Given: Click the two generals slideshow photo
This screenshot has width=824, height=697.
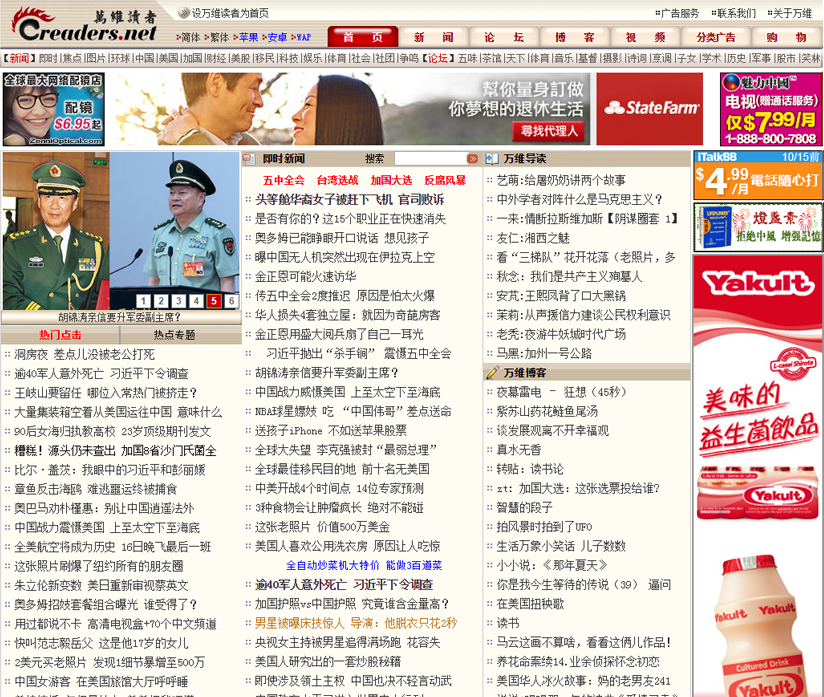Looking at the screenshot, I should [121, 231].
